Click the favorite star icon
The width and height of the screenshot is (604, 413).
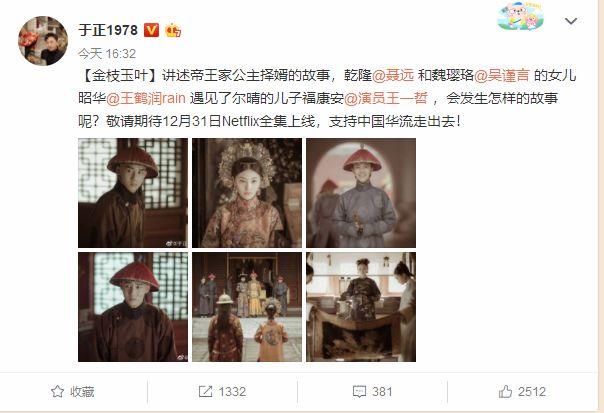pyautogui.click(x=57, y=391)
